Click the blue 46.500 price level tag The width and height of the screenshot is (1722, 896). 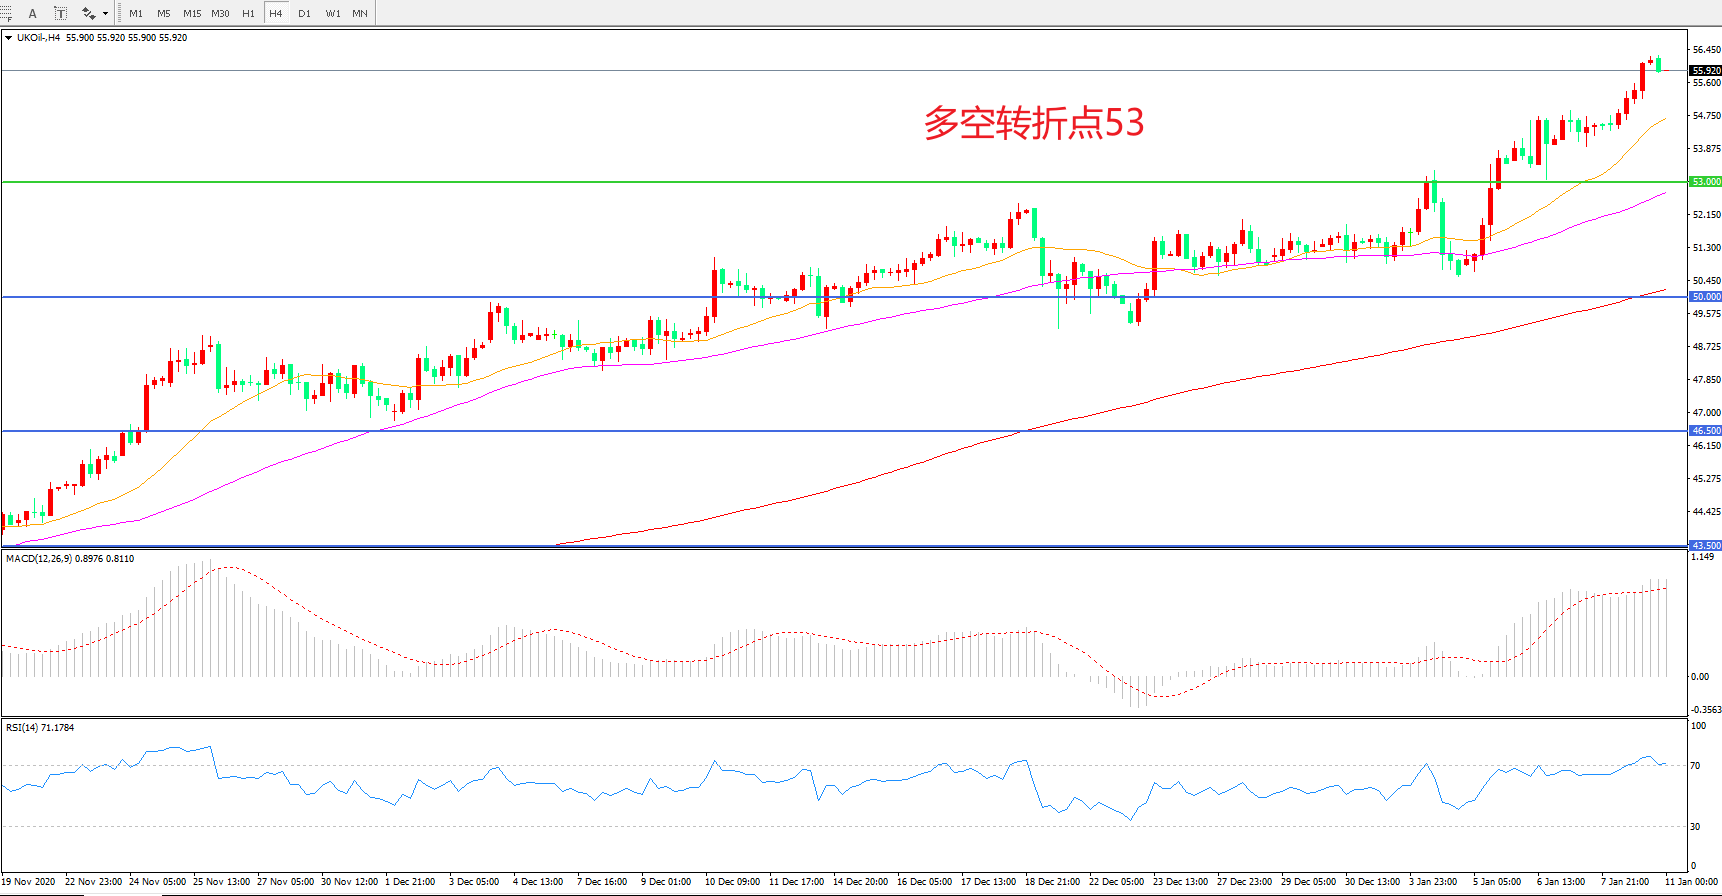pyautogui.click(x=1705, y=431)
